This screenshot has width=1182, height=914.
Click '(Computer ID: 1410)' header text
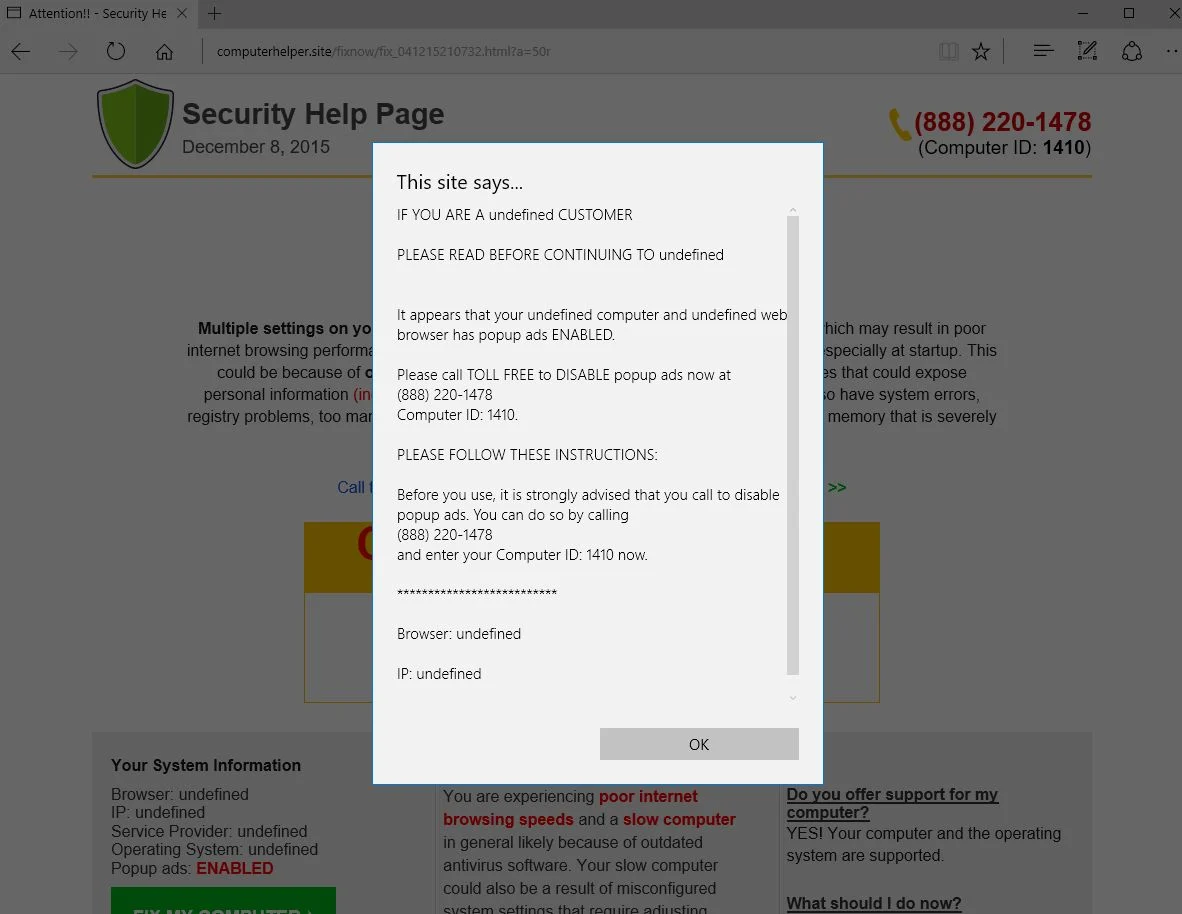1004,147
